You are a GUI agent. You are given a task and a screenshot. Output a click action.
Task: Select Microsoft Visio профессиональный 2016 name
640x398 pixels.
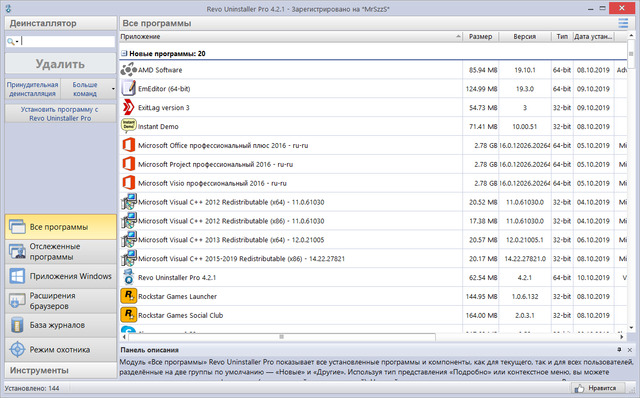[x=212, y=183]
